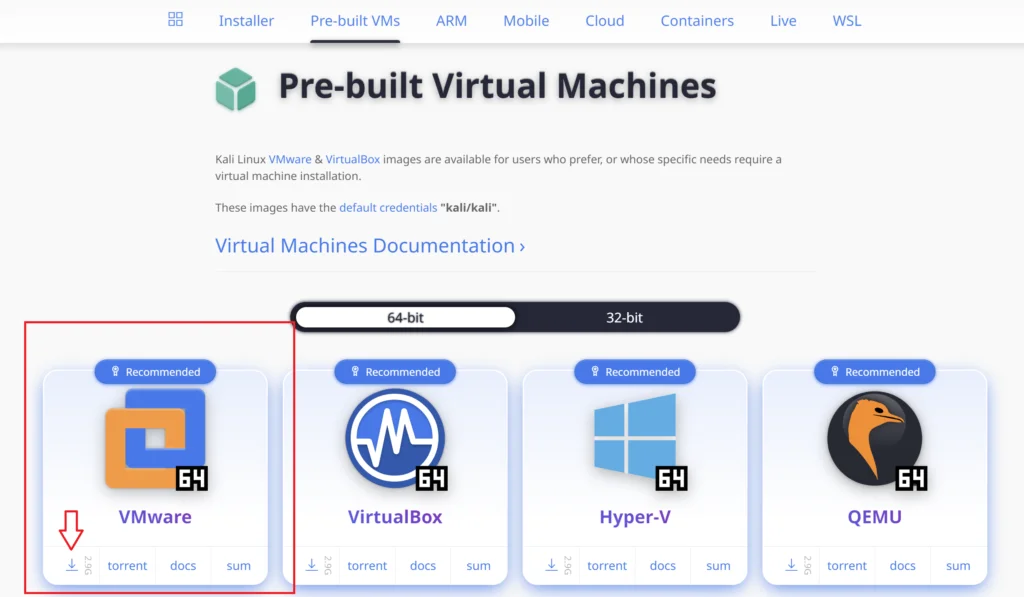Follow the VirtualBox link in the description

(353, 159)
